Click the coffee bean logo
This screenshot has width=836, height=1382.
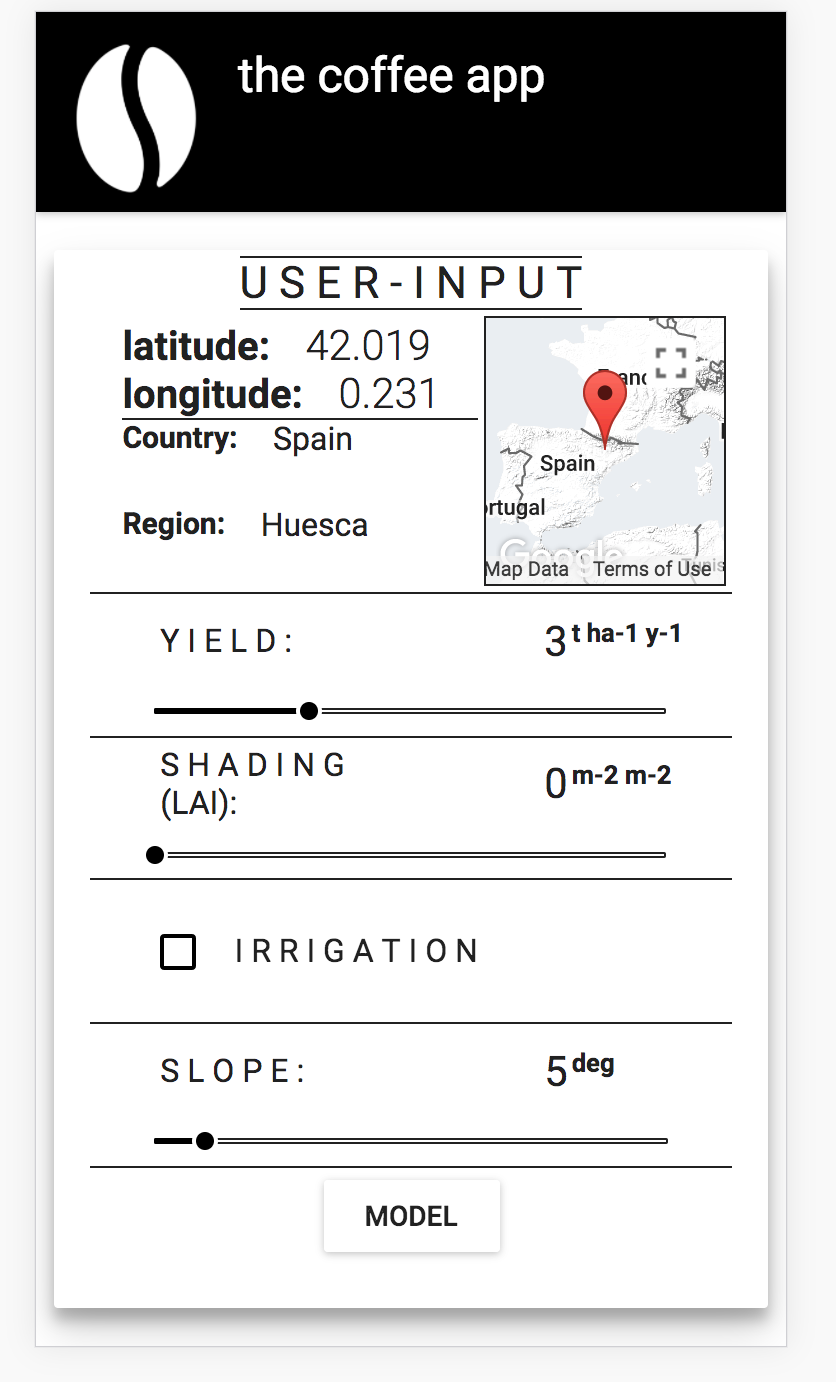136,118
